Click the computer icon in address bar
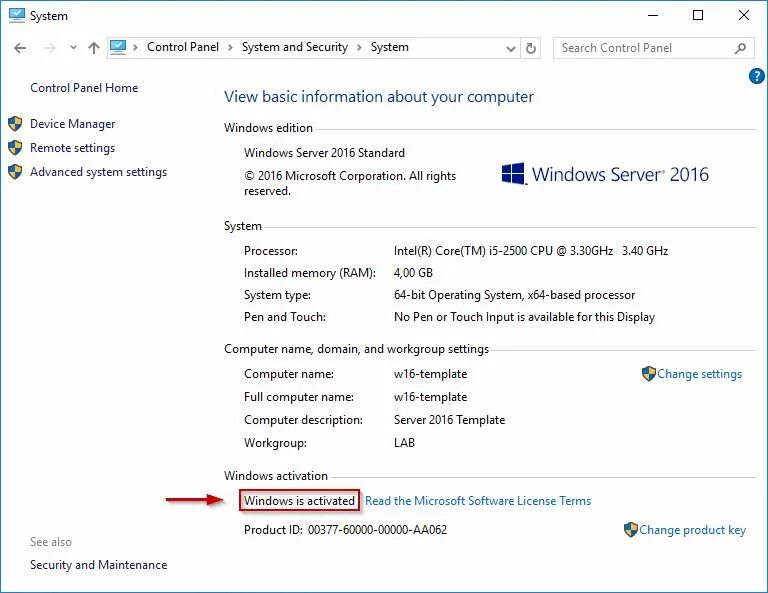Viewport: 768px width, 593px height. point(118,47)
